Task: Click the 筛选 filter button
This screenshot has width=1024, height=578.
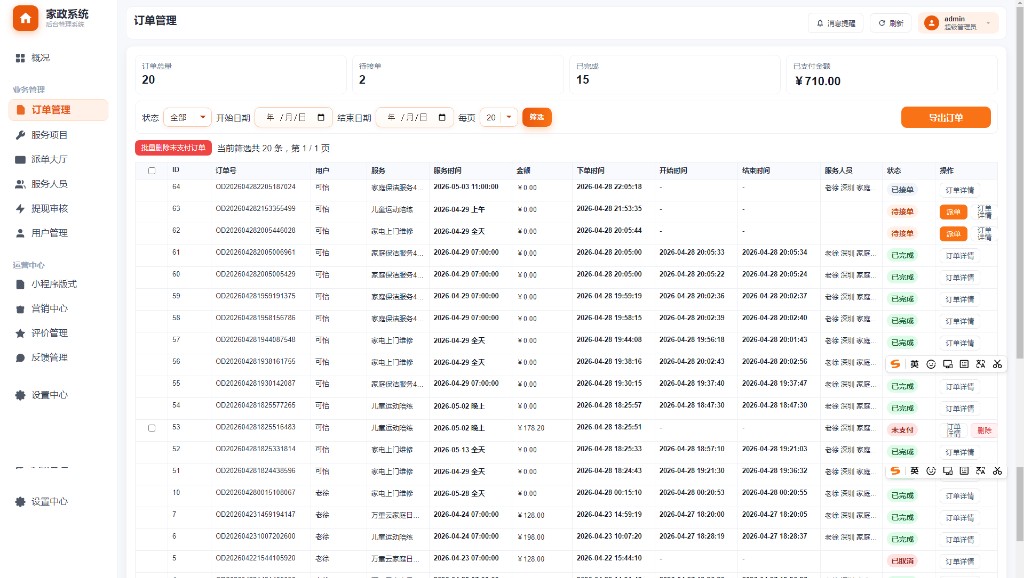Action: click(x=537, y=117)
